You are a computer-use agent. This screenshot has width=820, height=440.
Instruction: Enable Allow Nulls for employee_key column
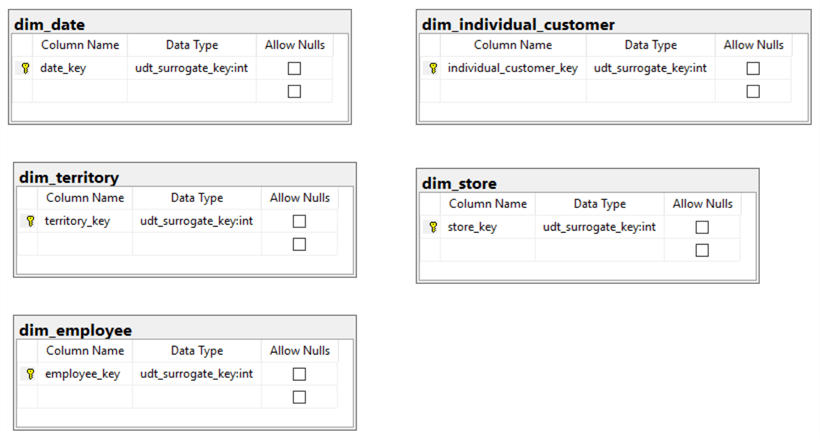tap(299, 374)
